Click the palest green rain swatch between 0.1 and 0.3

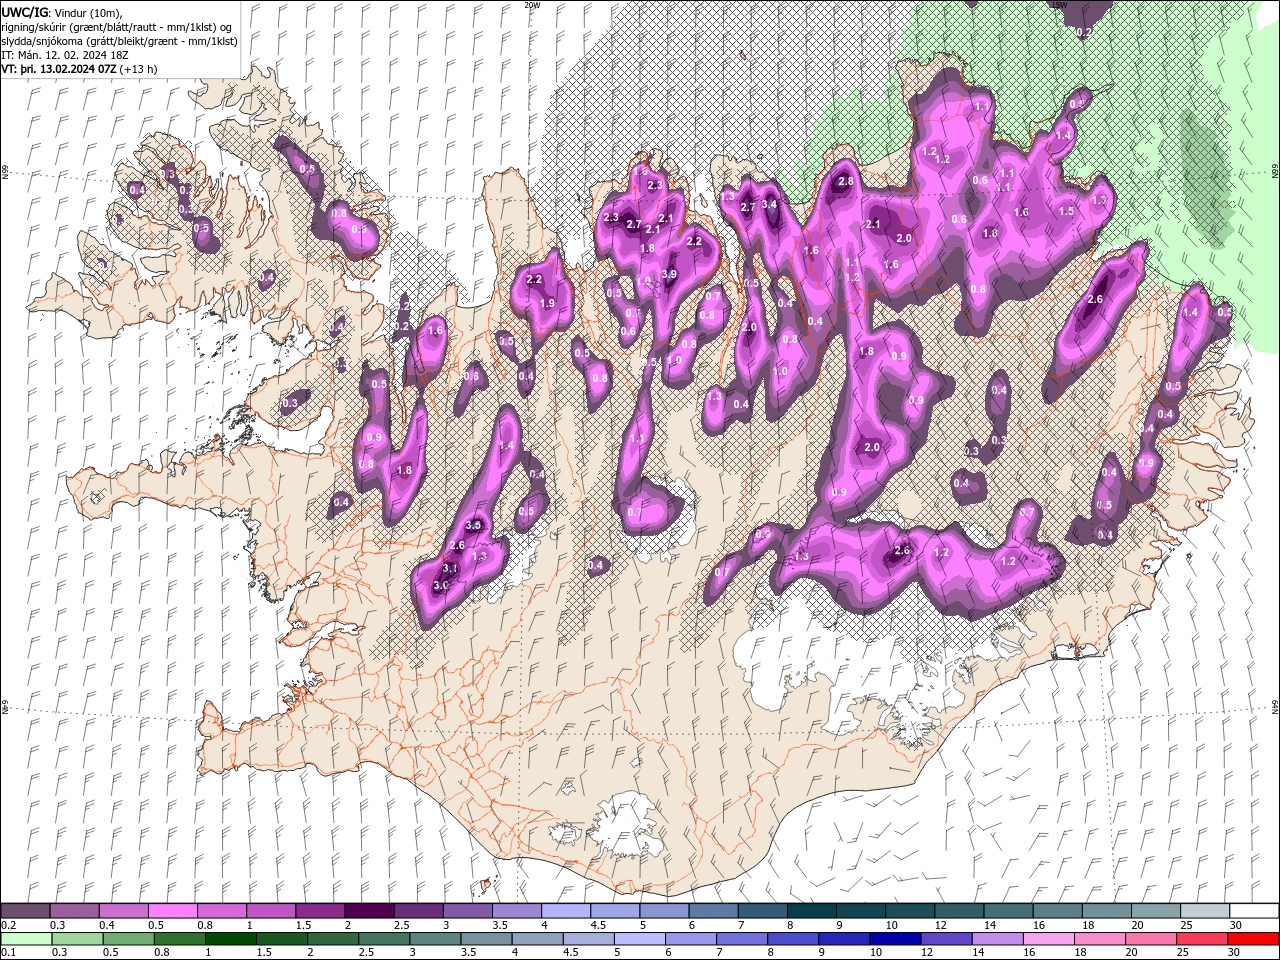(26, 939)
